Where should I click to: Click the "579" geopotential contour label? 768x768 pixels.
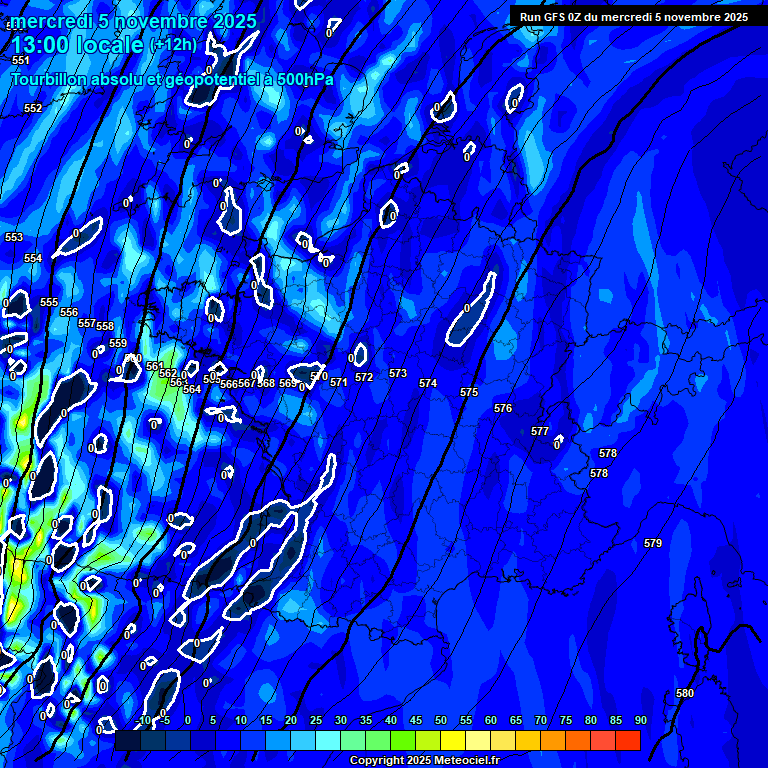(653, 543)
